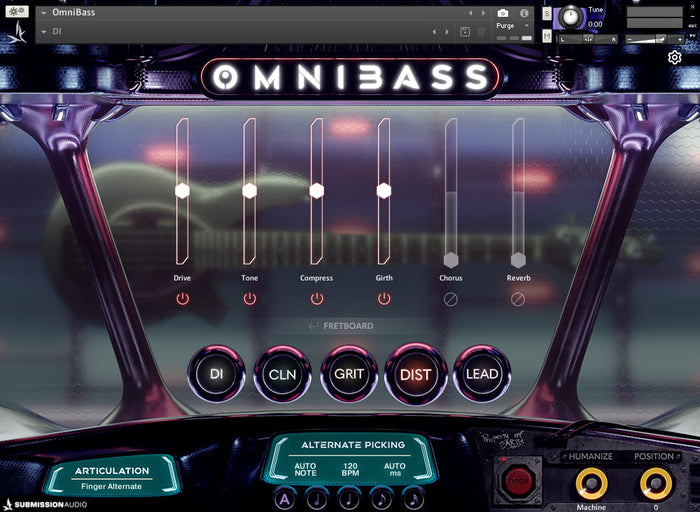The image size is (700, 512).
Task: Select the middle quarter note button
Action: click(x=350, y=499)
